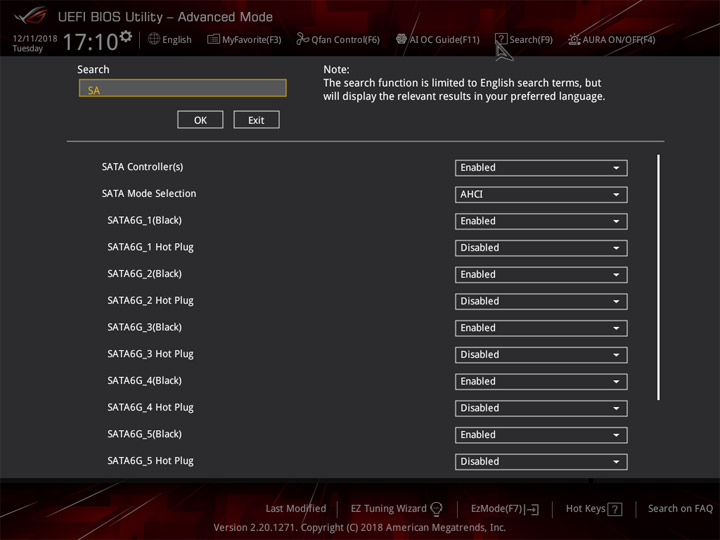Open Last Modified settings
720x540 pixels.
296,508
